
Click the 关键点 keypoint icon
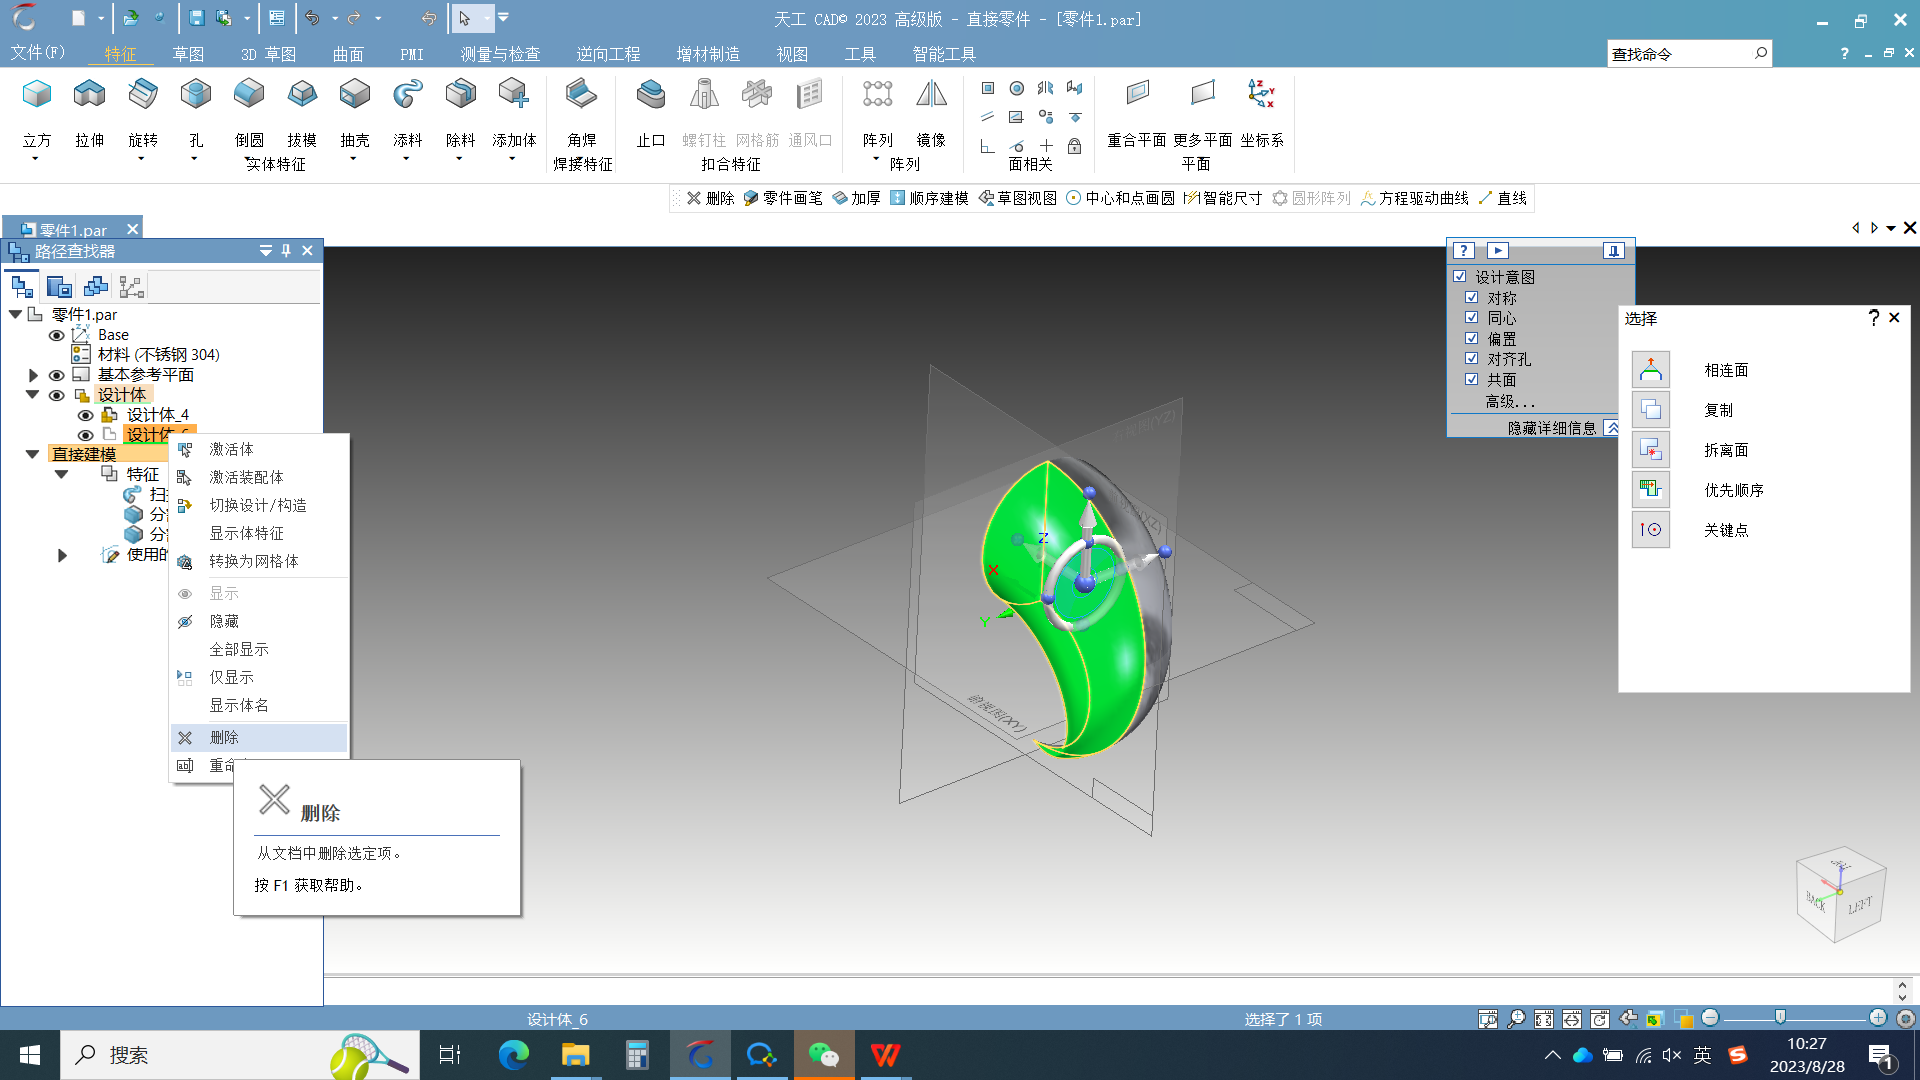(1651, 530)
